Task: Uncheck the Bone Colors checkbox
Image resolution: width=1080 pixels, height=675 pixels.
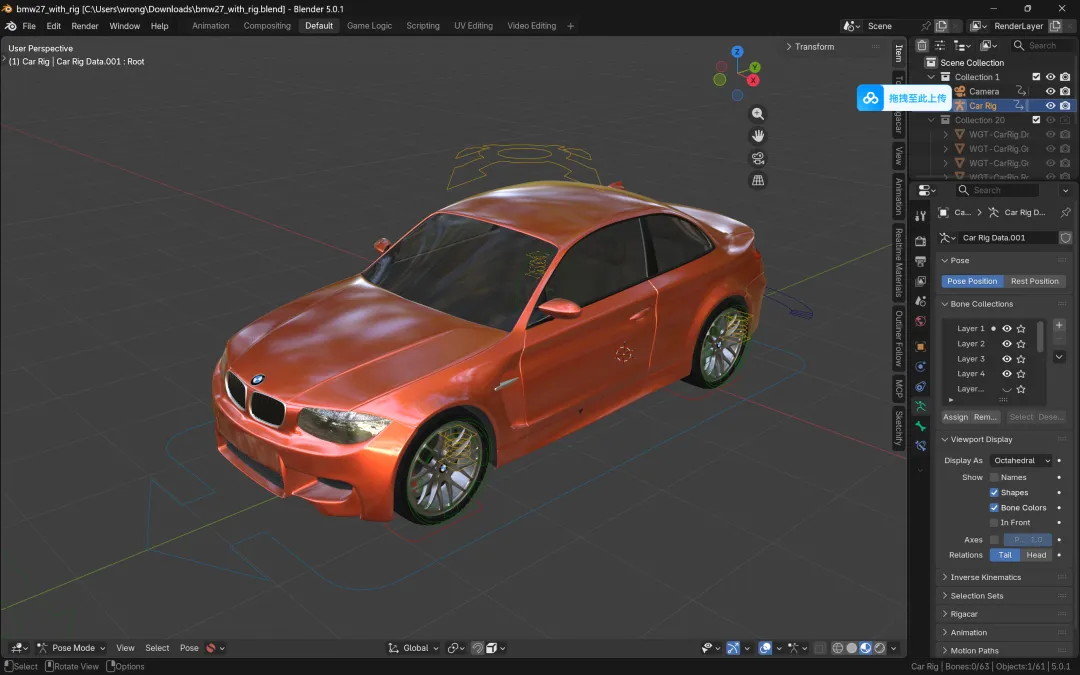Action: pos(994,508)
